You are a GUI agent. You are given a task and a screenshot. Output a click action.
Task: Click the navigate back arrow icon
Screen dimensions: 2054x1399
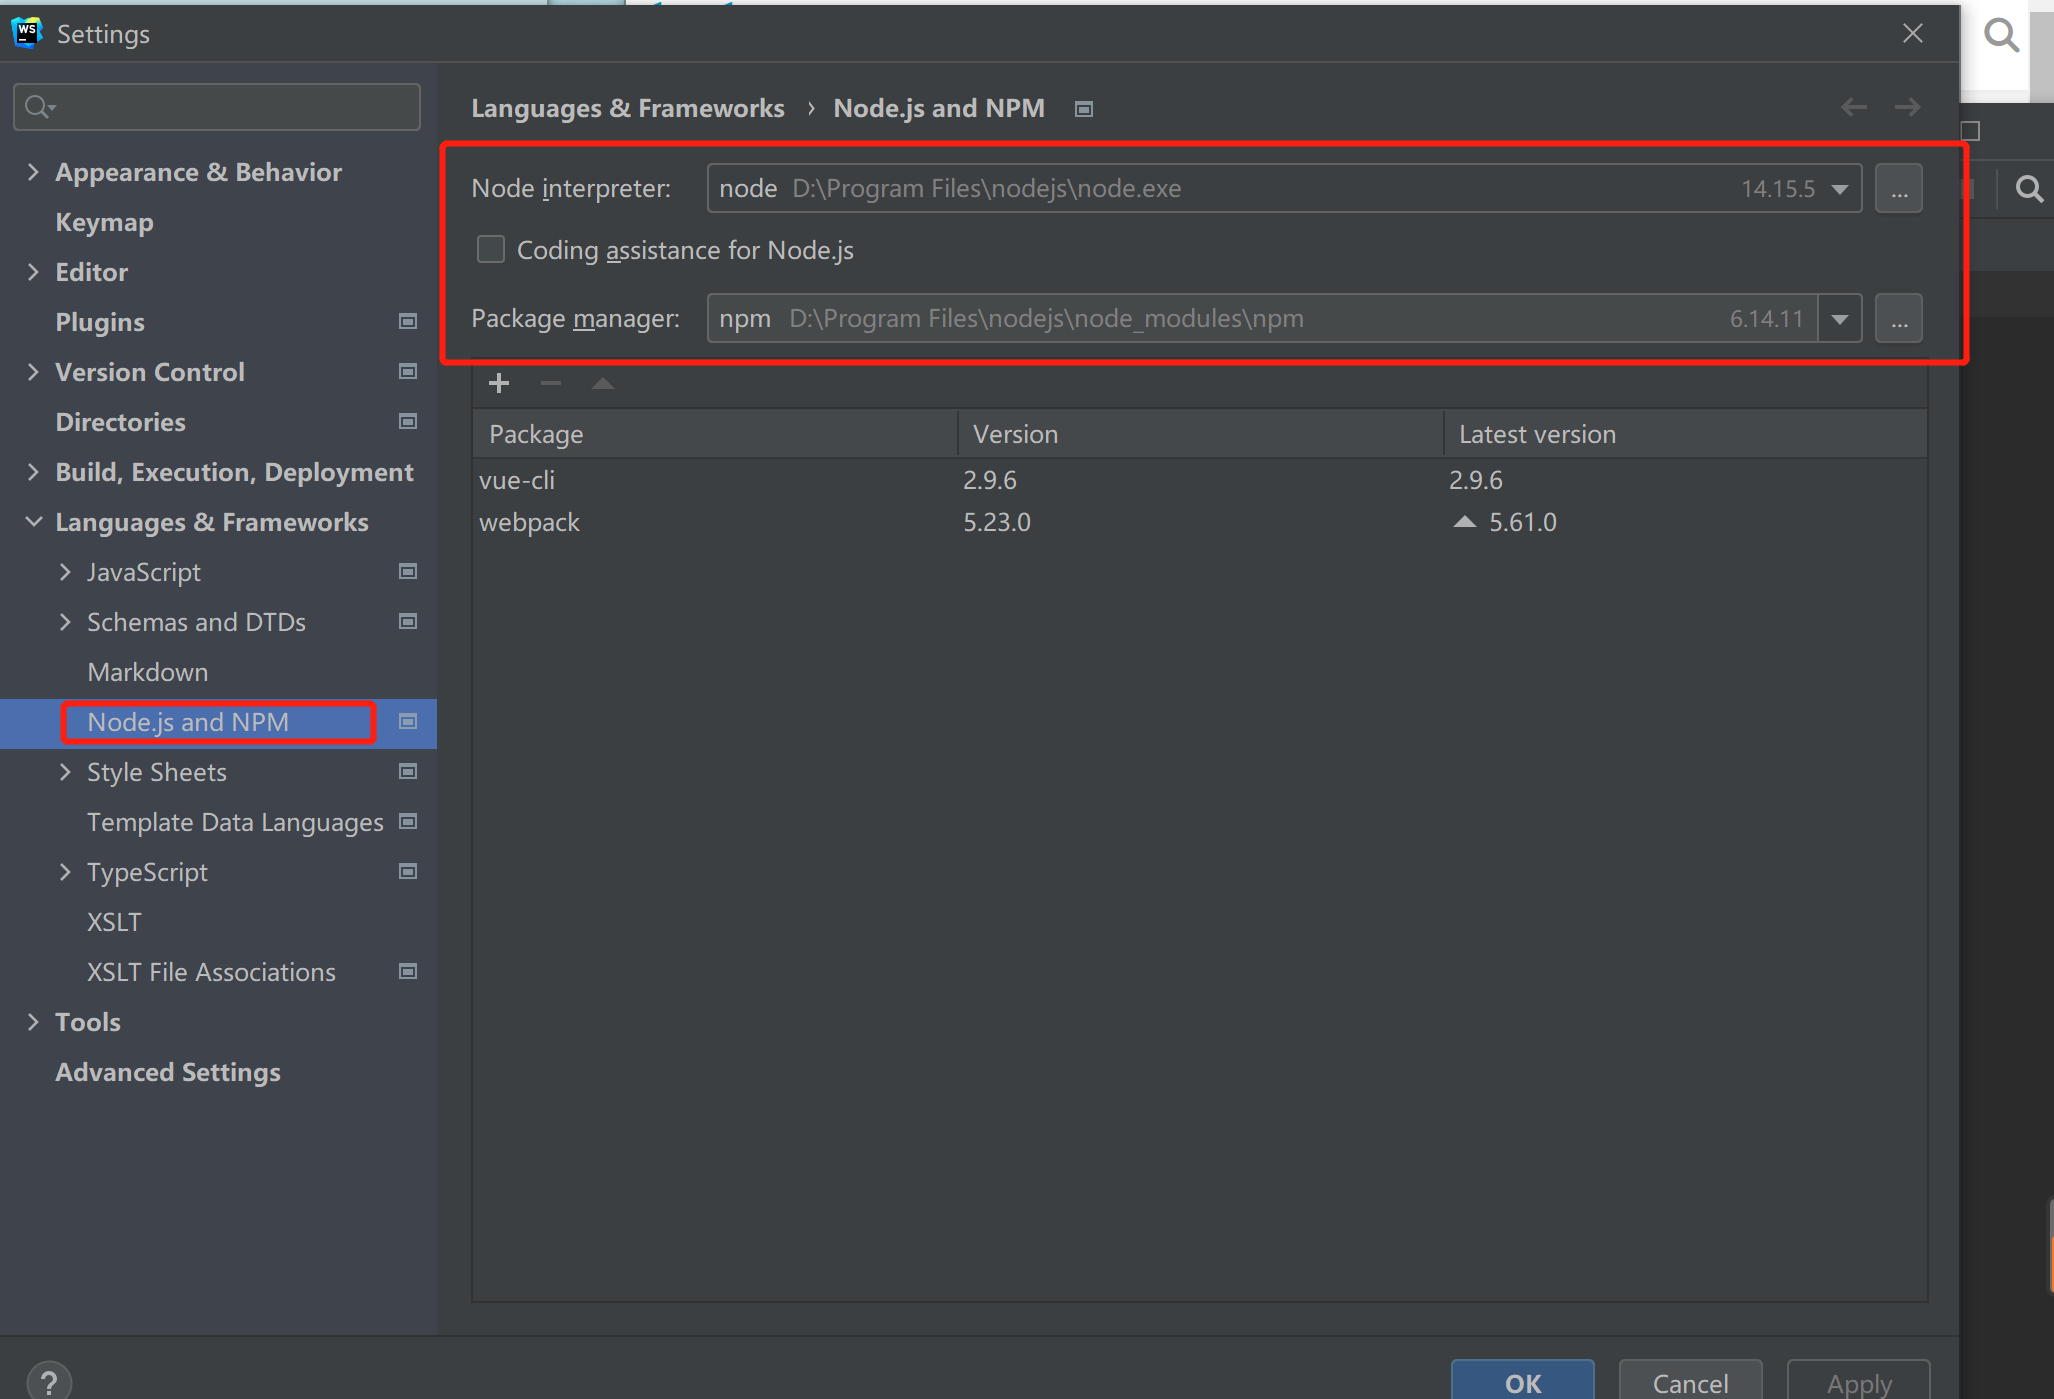tap(1853, 107)
